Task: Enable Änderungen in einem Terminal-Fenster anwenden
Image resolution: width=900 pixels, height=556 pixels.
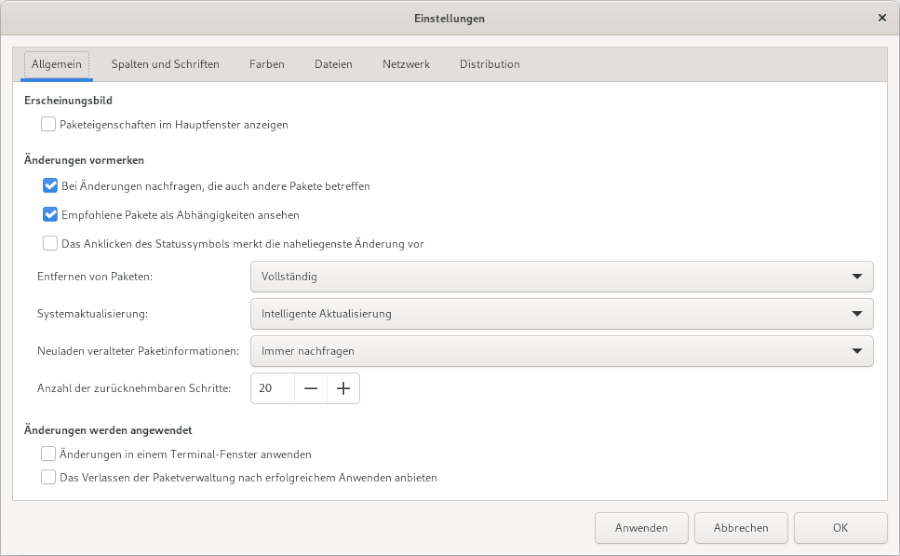Action: coord(49,454)
